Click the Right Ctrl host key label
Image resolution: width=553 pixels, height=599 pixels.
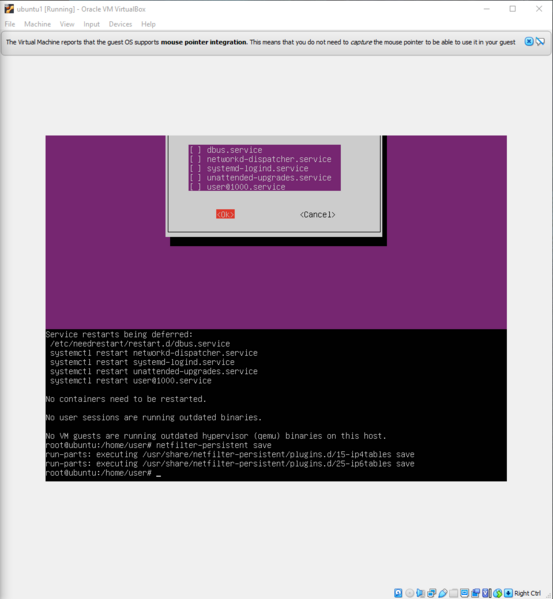(x=527, y=593)
